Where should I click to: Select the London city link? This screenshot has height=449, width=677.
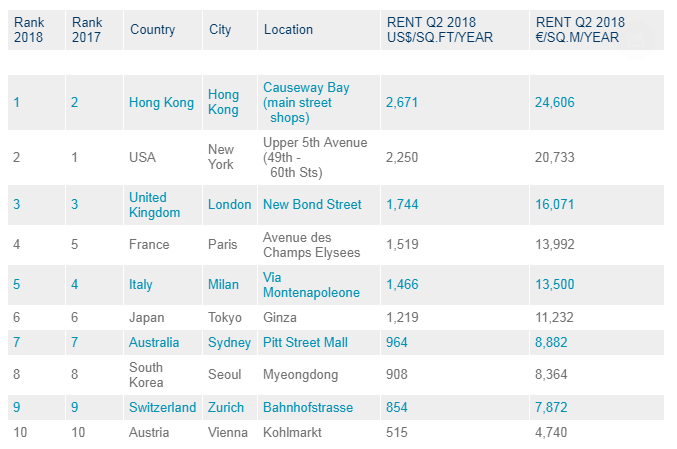click(x=229, y=204)
